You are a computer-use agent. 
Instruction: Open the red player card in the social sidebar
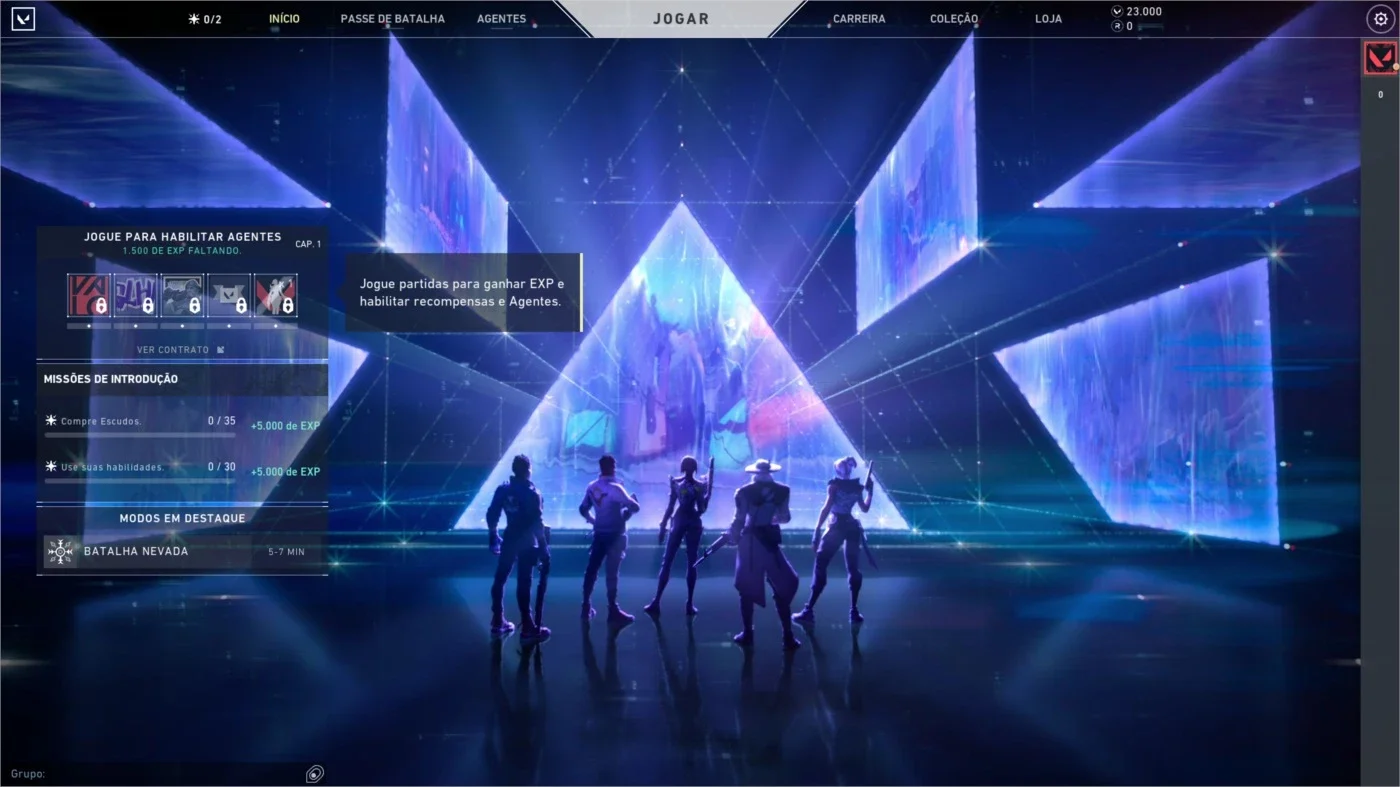(x=1380, y=59)
